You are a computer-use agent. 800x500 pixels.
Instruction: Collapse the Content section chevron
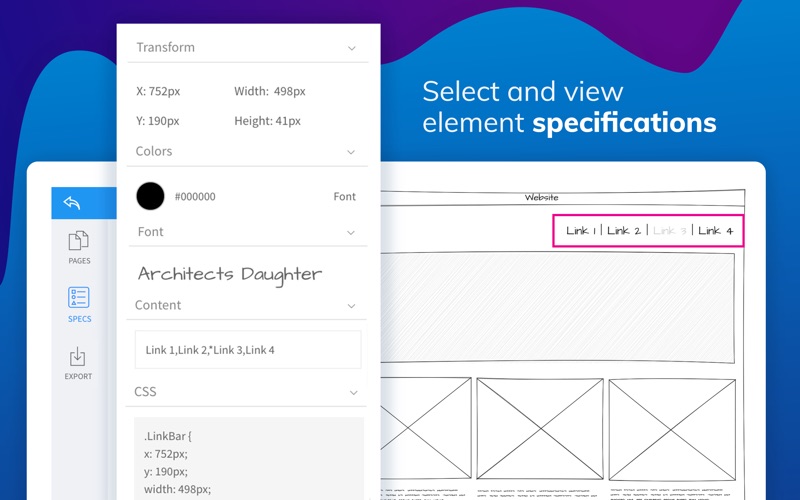pyautogui.click(x=352, y=305)
